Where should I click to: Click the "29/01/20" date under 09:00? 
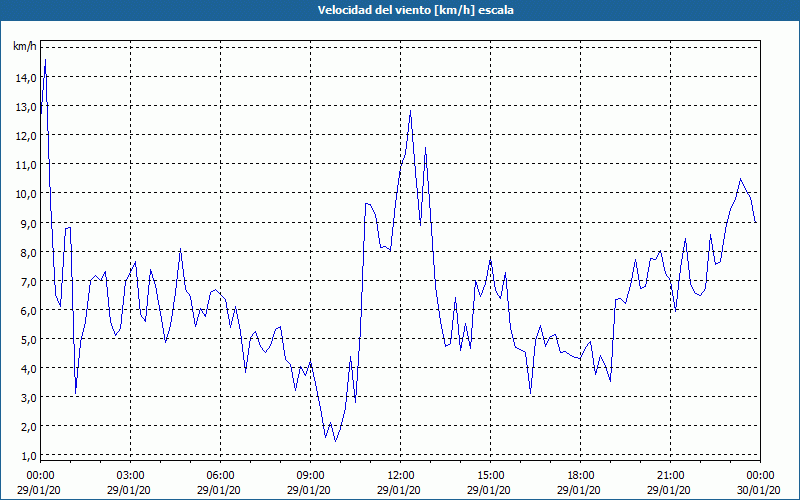tap(309, 490)
